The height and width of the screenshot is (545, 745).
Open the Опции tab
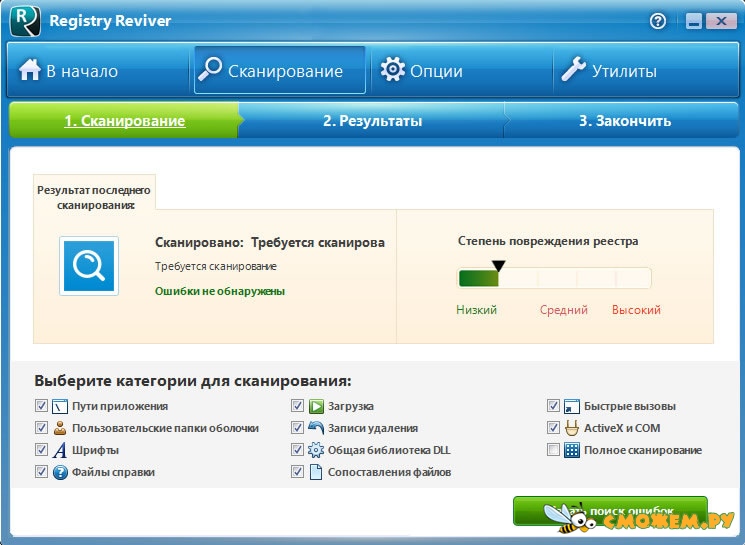click(x=461, y=70)
